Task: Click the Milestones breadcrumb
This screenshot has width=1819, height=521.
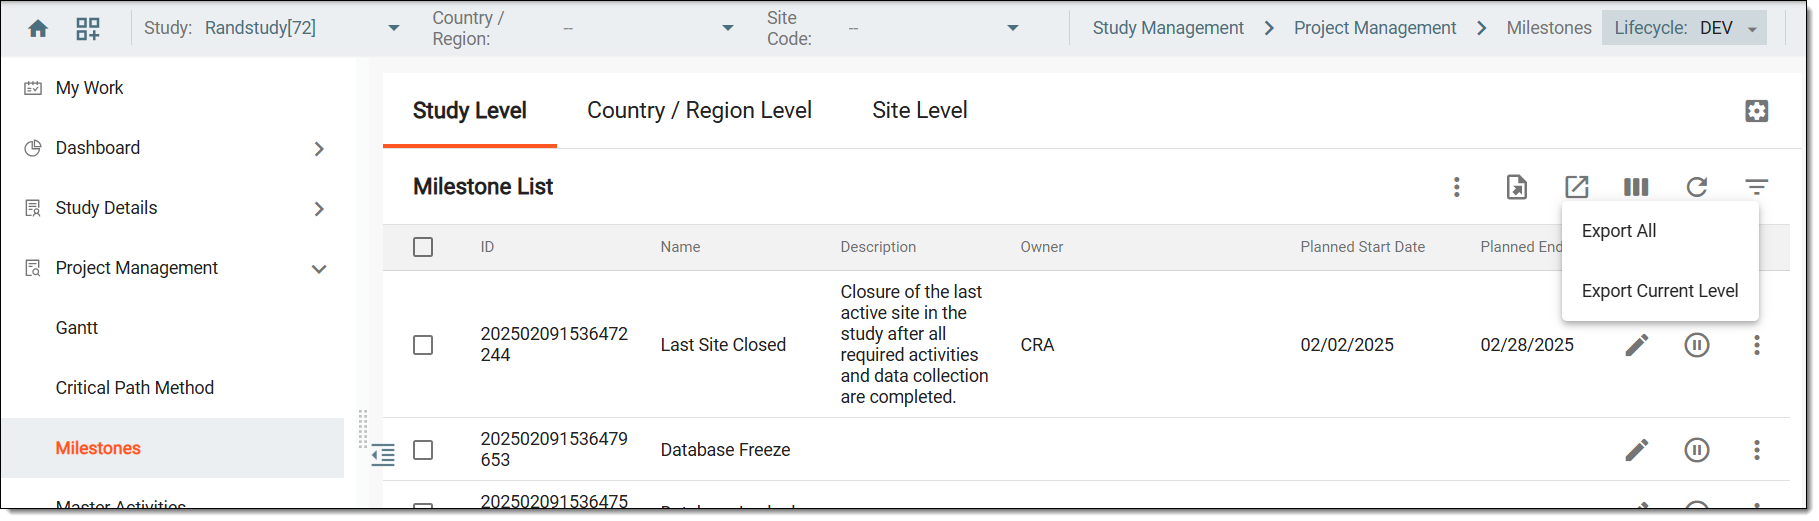Action: pyautogui.click(x=1549, y=28)
